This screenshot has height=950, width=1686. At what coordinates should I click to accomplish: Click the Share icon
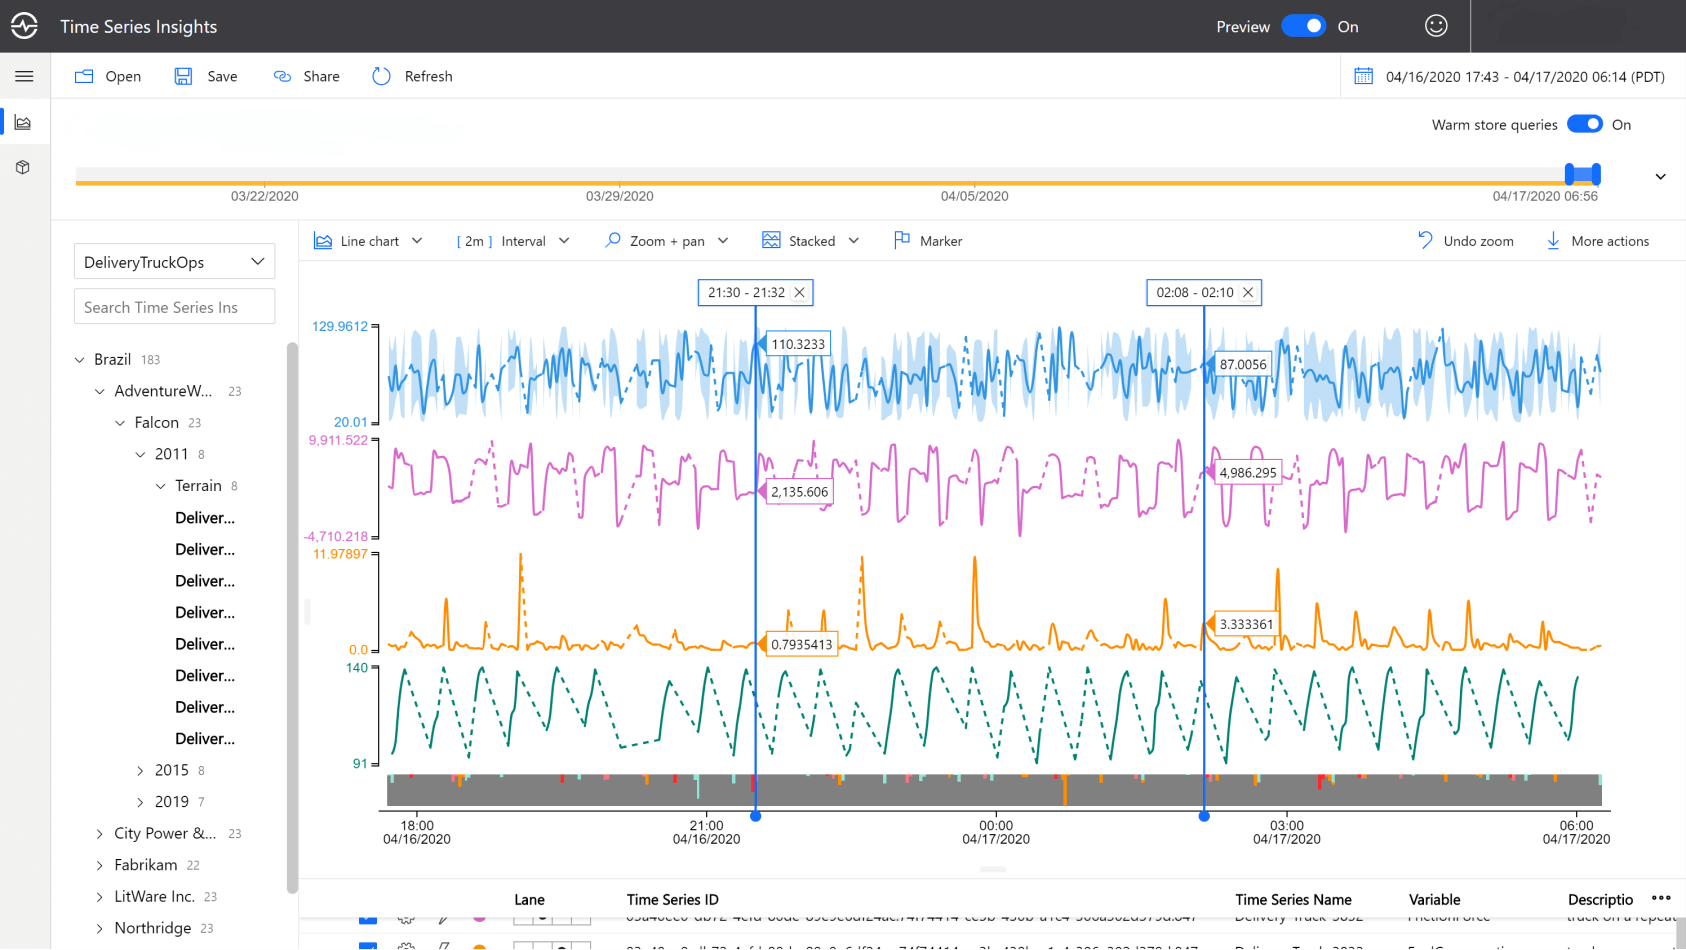(x=283, y=76)
